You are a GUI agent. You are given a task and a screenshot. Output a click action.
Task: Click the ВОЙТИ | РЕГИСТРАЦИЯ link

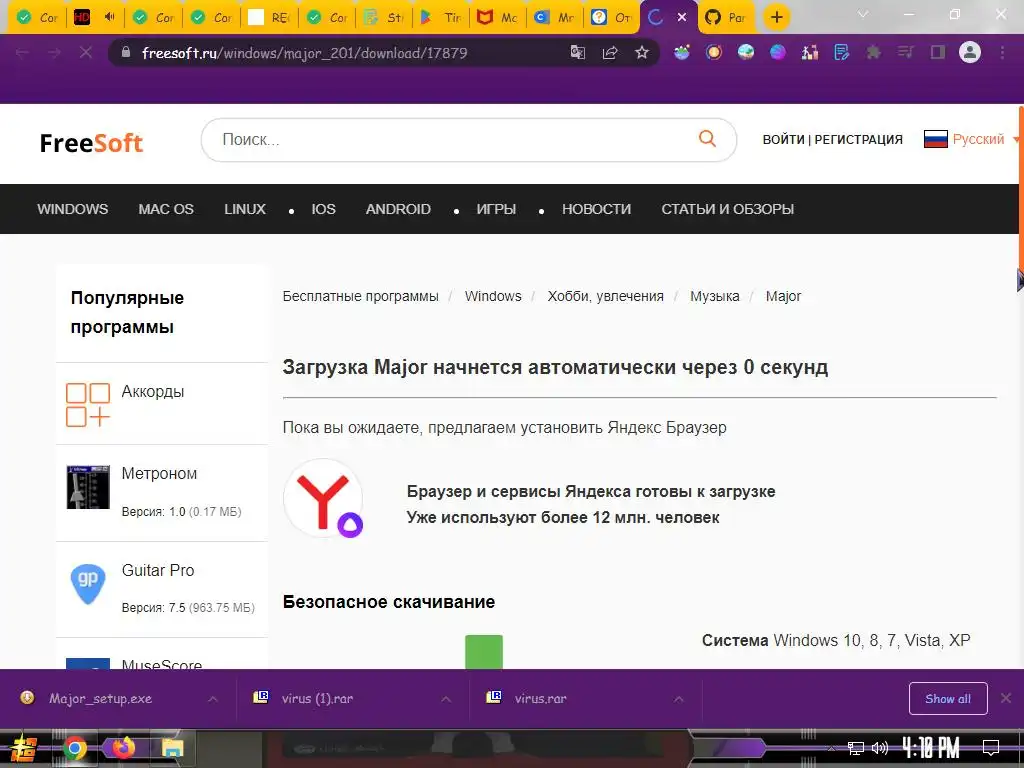pos(833,139)
